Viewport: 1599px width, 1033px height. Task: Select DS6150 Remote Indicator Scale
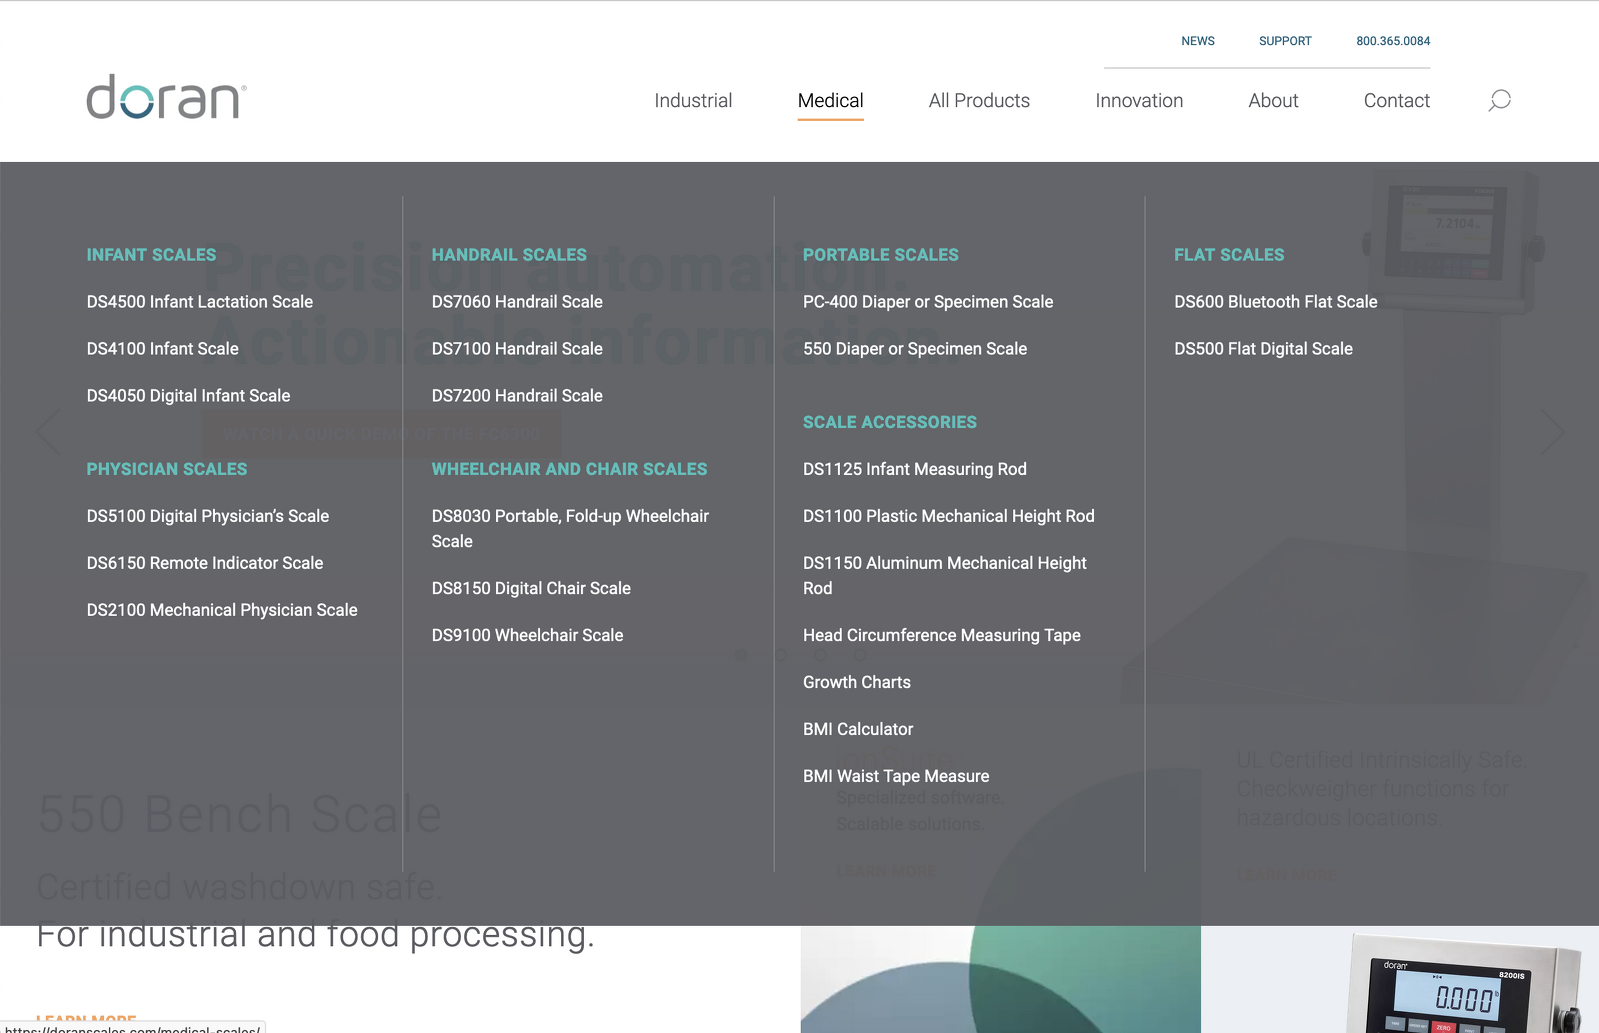pyautogui.click(x=205, y=563)
